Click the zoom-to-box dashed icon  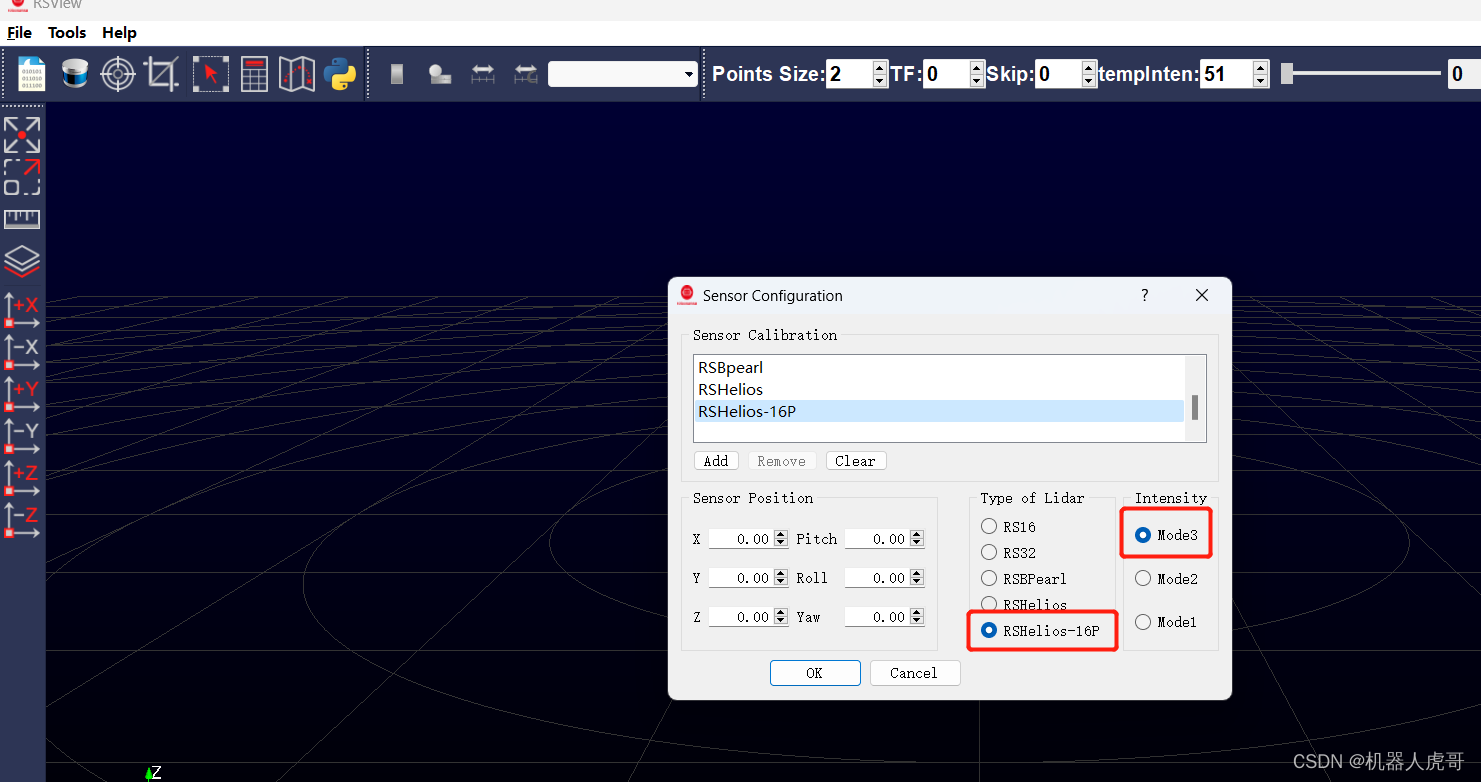[22, 177]
